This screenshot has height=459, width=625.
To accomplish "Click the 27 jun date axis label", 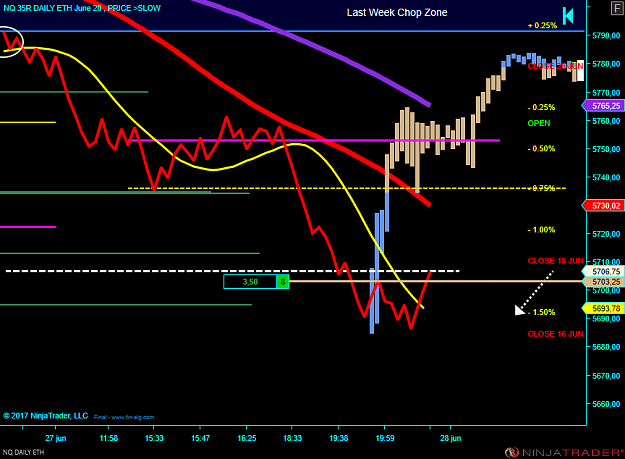I will coord(55,438).
